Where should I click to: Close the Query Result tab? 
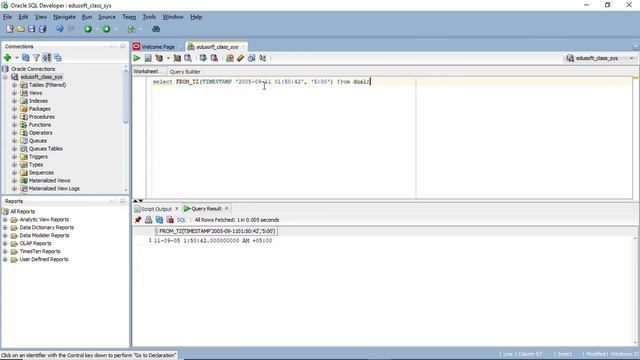click(x=227, y=209)
